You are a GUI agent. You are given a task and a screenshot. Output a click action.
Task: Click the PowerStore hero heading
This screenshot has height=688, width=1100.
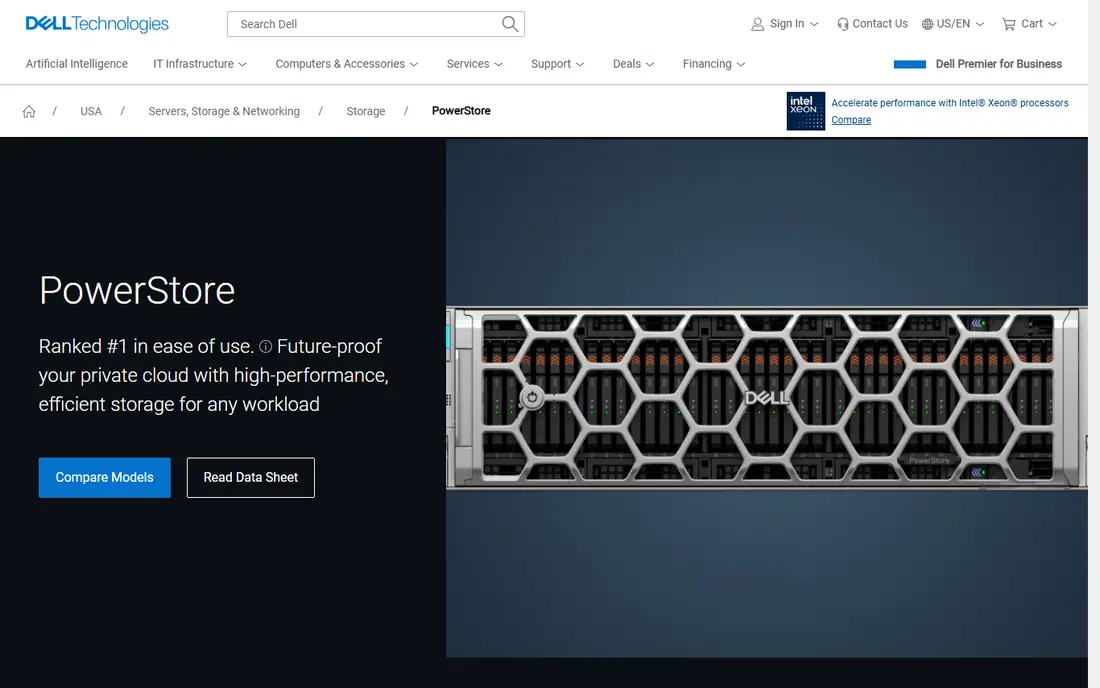click(137, 290)
